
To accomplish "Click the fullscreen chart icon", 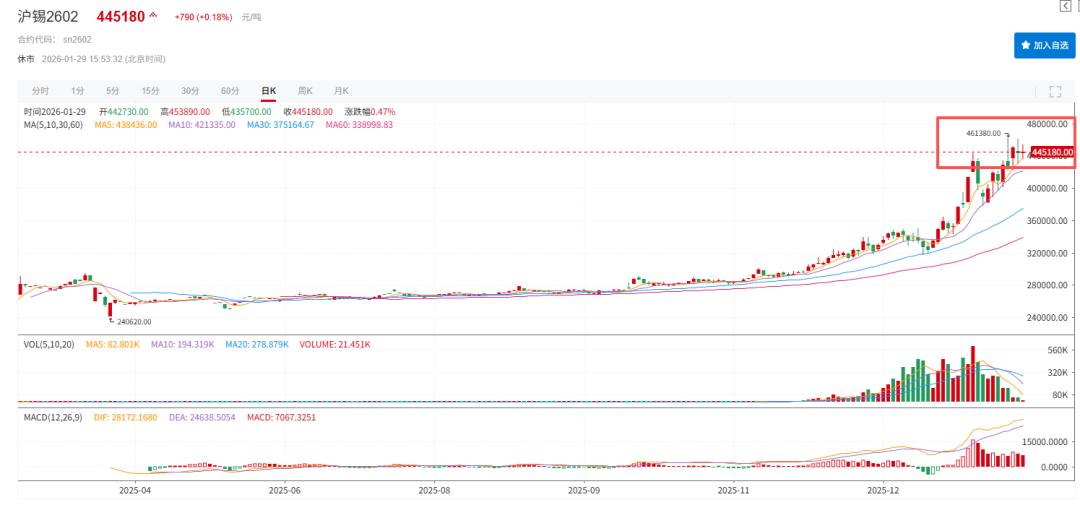I will 1054,91.
